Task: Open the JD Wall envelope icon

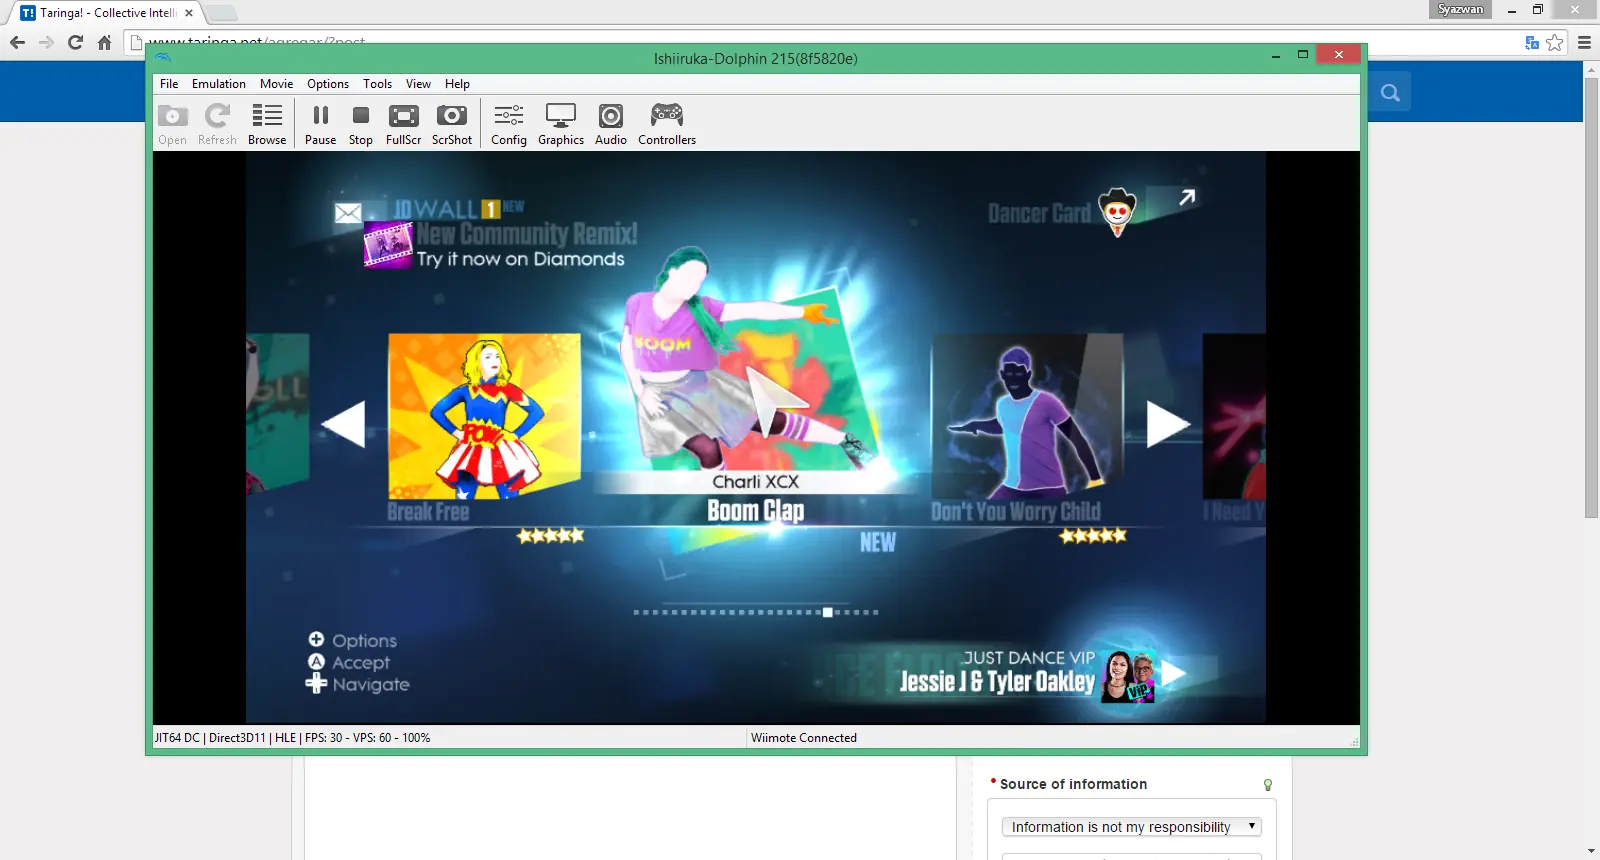Action: (x=348, y=213)
